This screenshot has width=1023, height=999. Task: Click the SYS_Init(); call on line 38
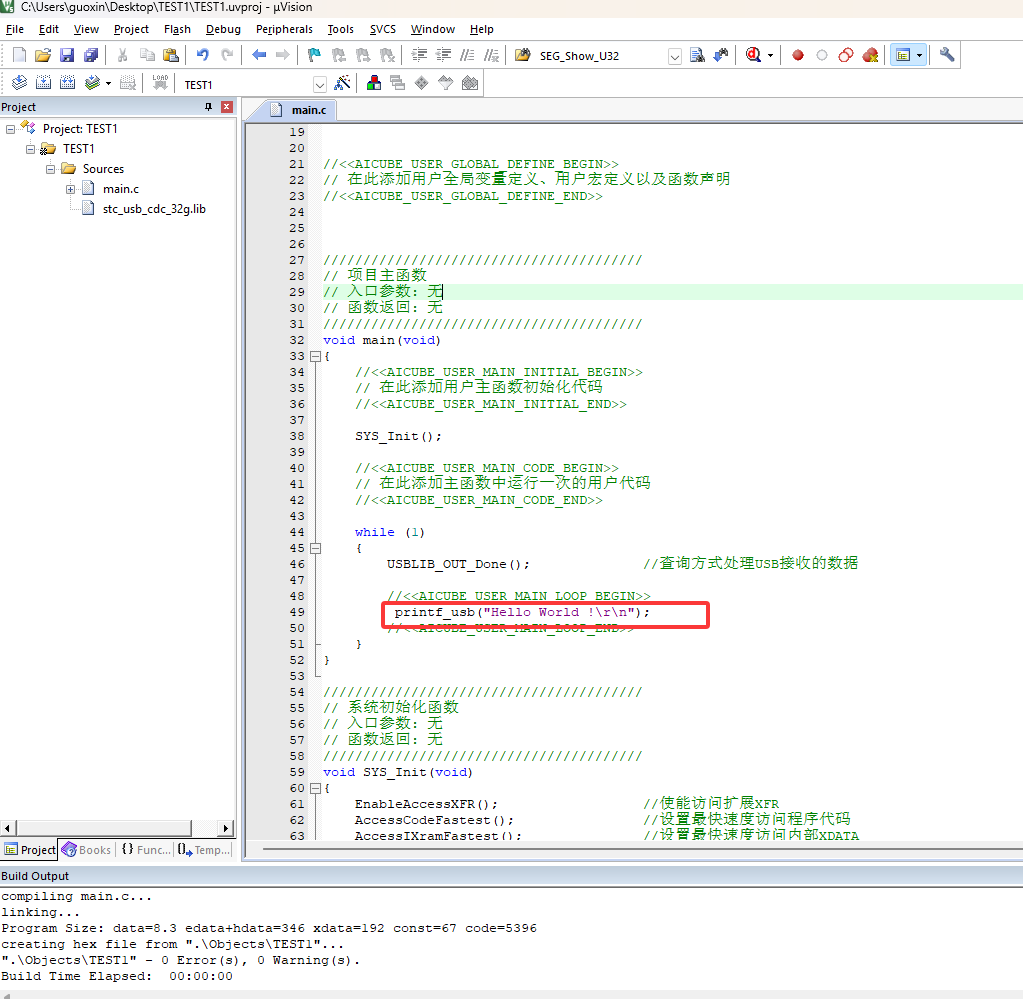pyautogui.click(x=398, y=437)
